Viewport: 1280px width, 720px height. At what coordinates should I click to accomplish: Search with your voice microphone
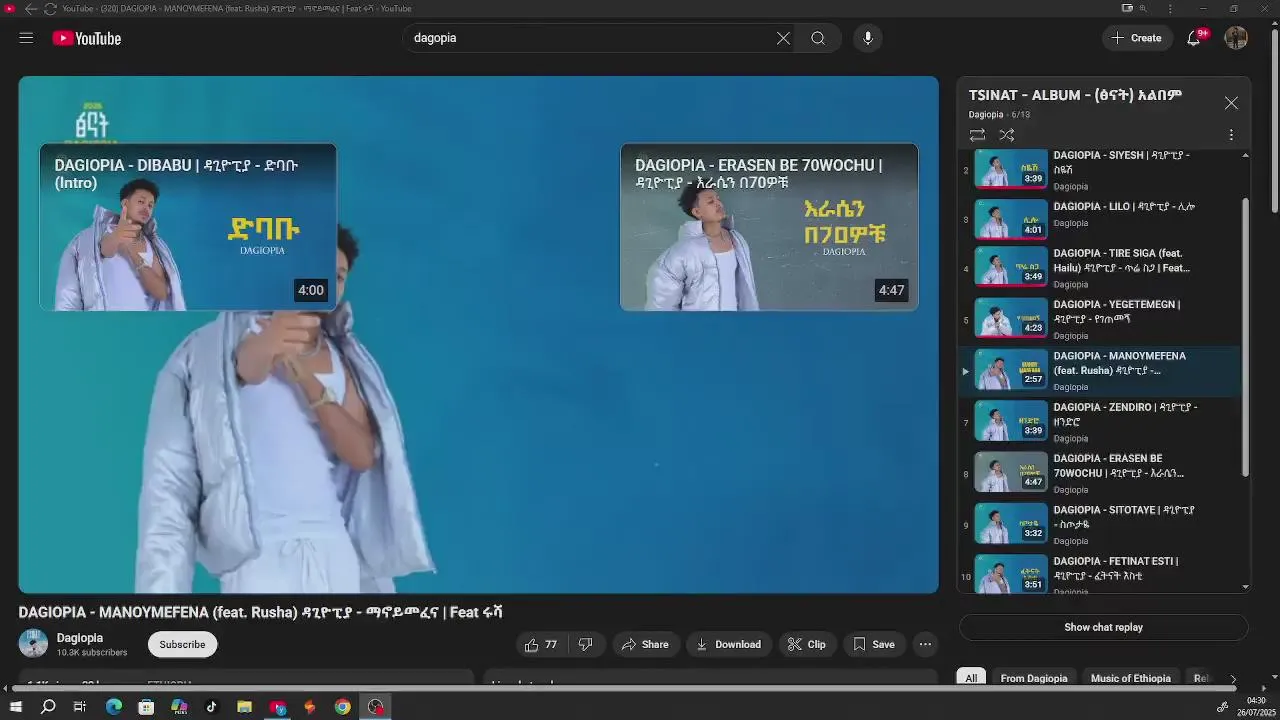pyautogui.click(x=867, y=38)
